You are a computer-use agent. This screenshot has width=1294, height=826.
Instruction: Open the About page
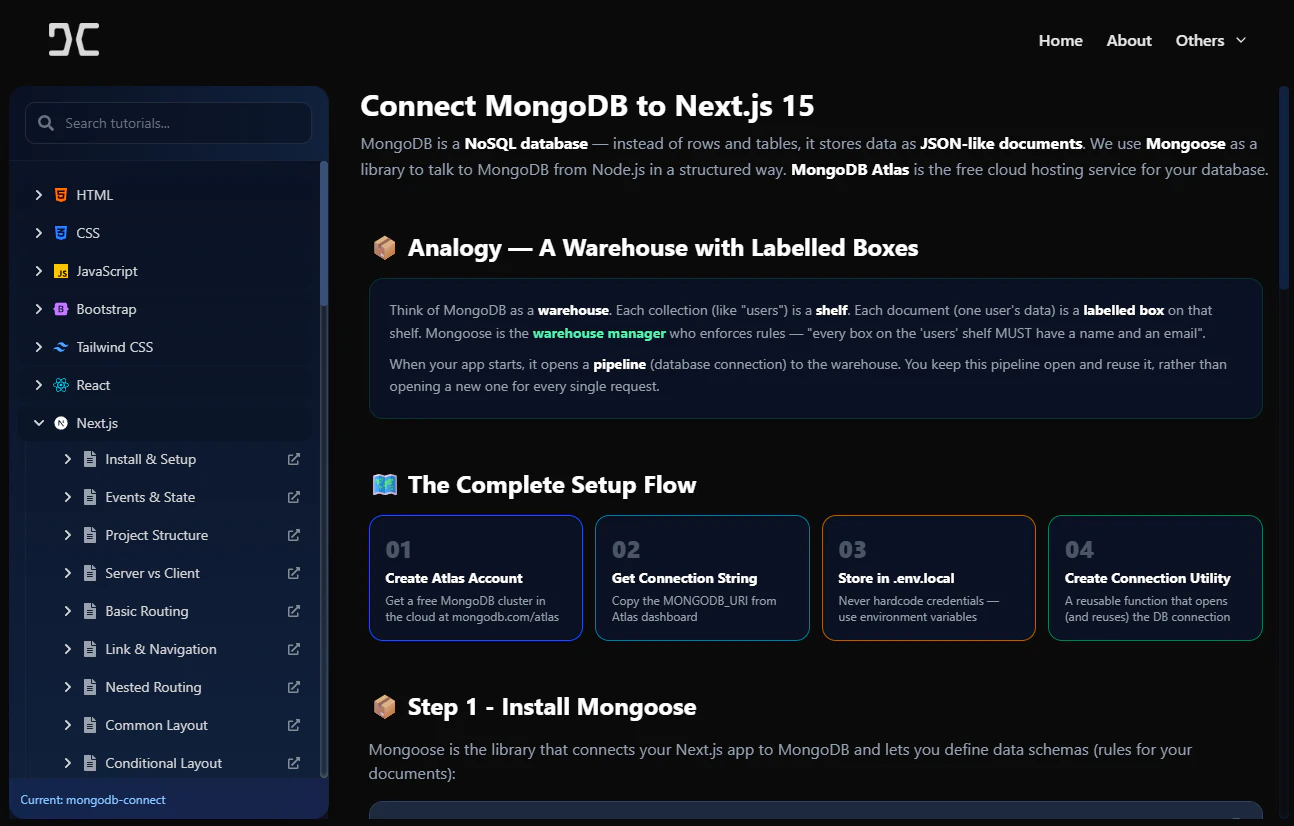coord(1128,40)
